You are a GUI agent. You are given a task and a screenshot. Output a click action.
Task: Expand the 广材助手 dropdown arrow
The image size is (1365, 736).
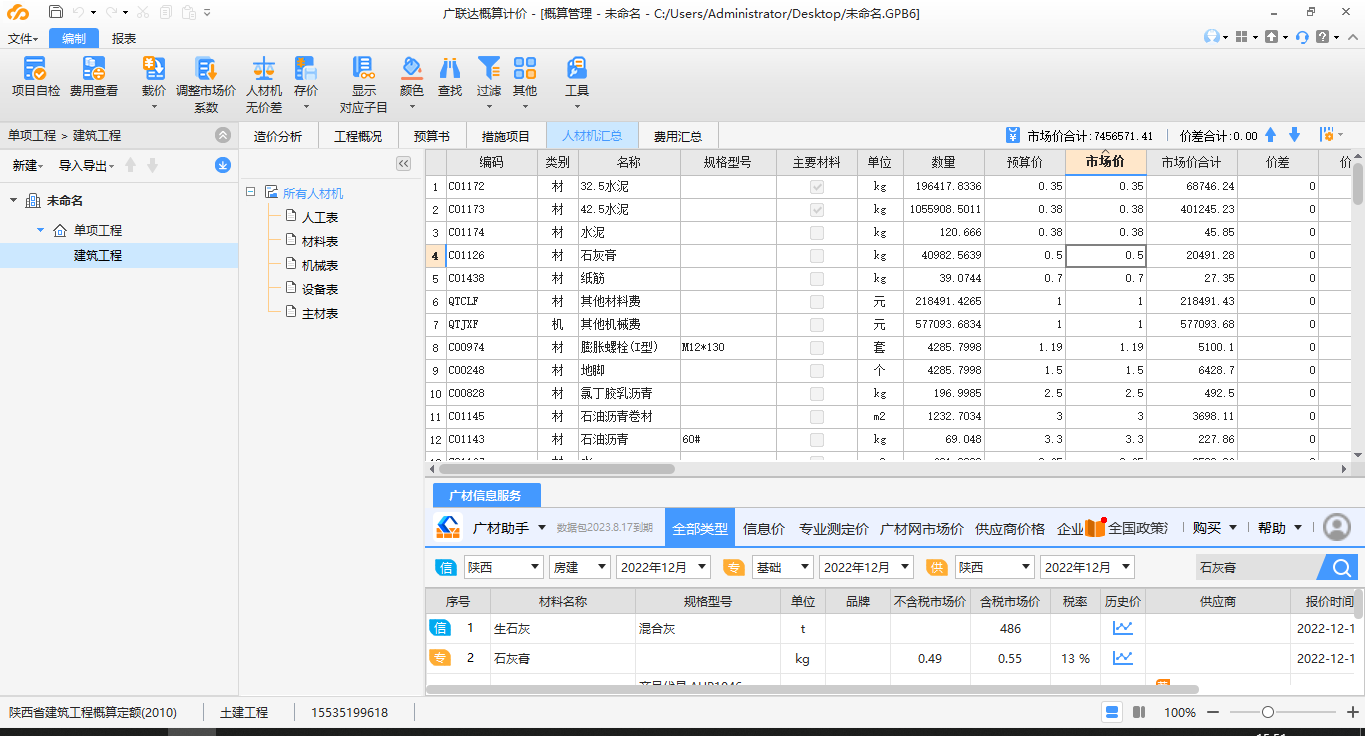pyautogui.click(x=542, y=528)
